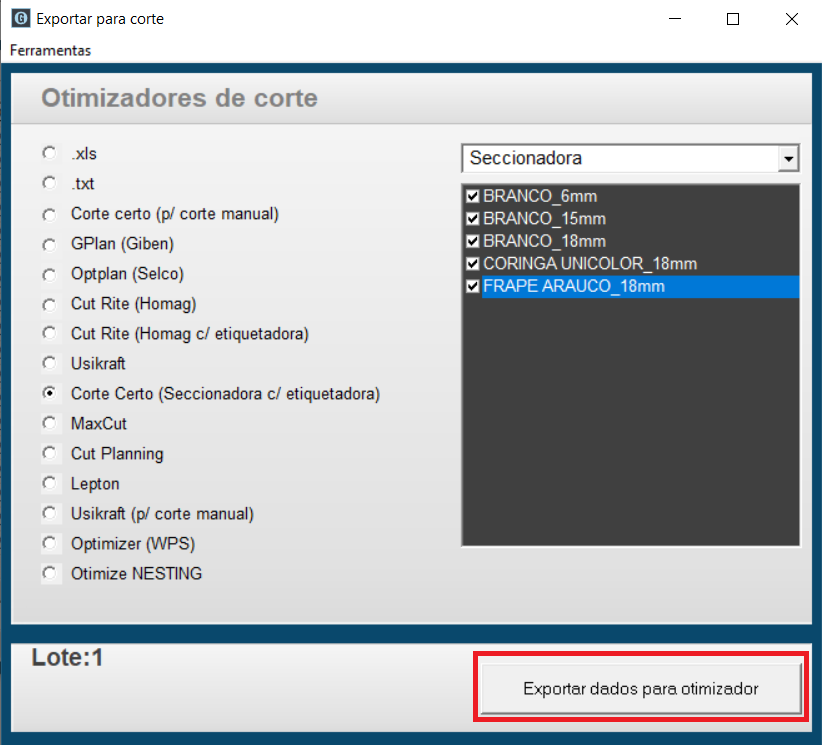Select the CORINGA UNICOLOR_18mm row text
The image size is (822, 745).
590,264
